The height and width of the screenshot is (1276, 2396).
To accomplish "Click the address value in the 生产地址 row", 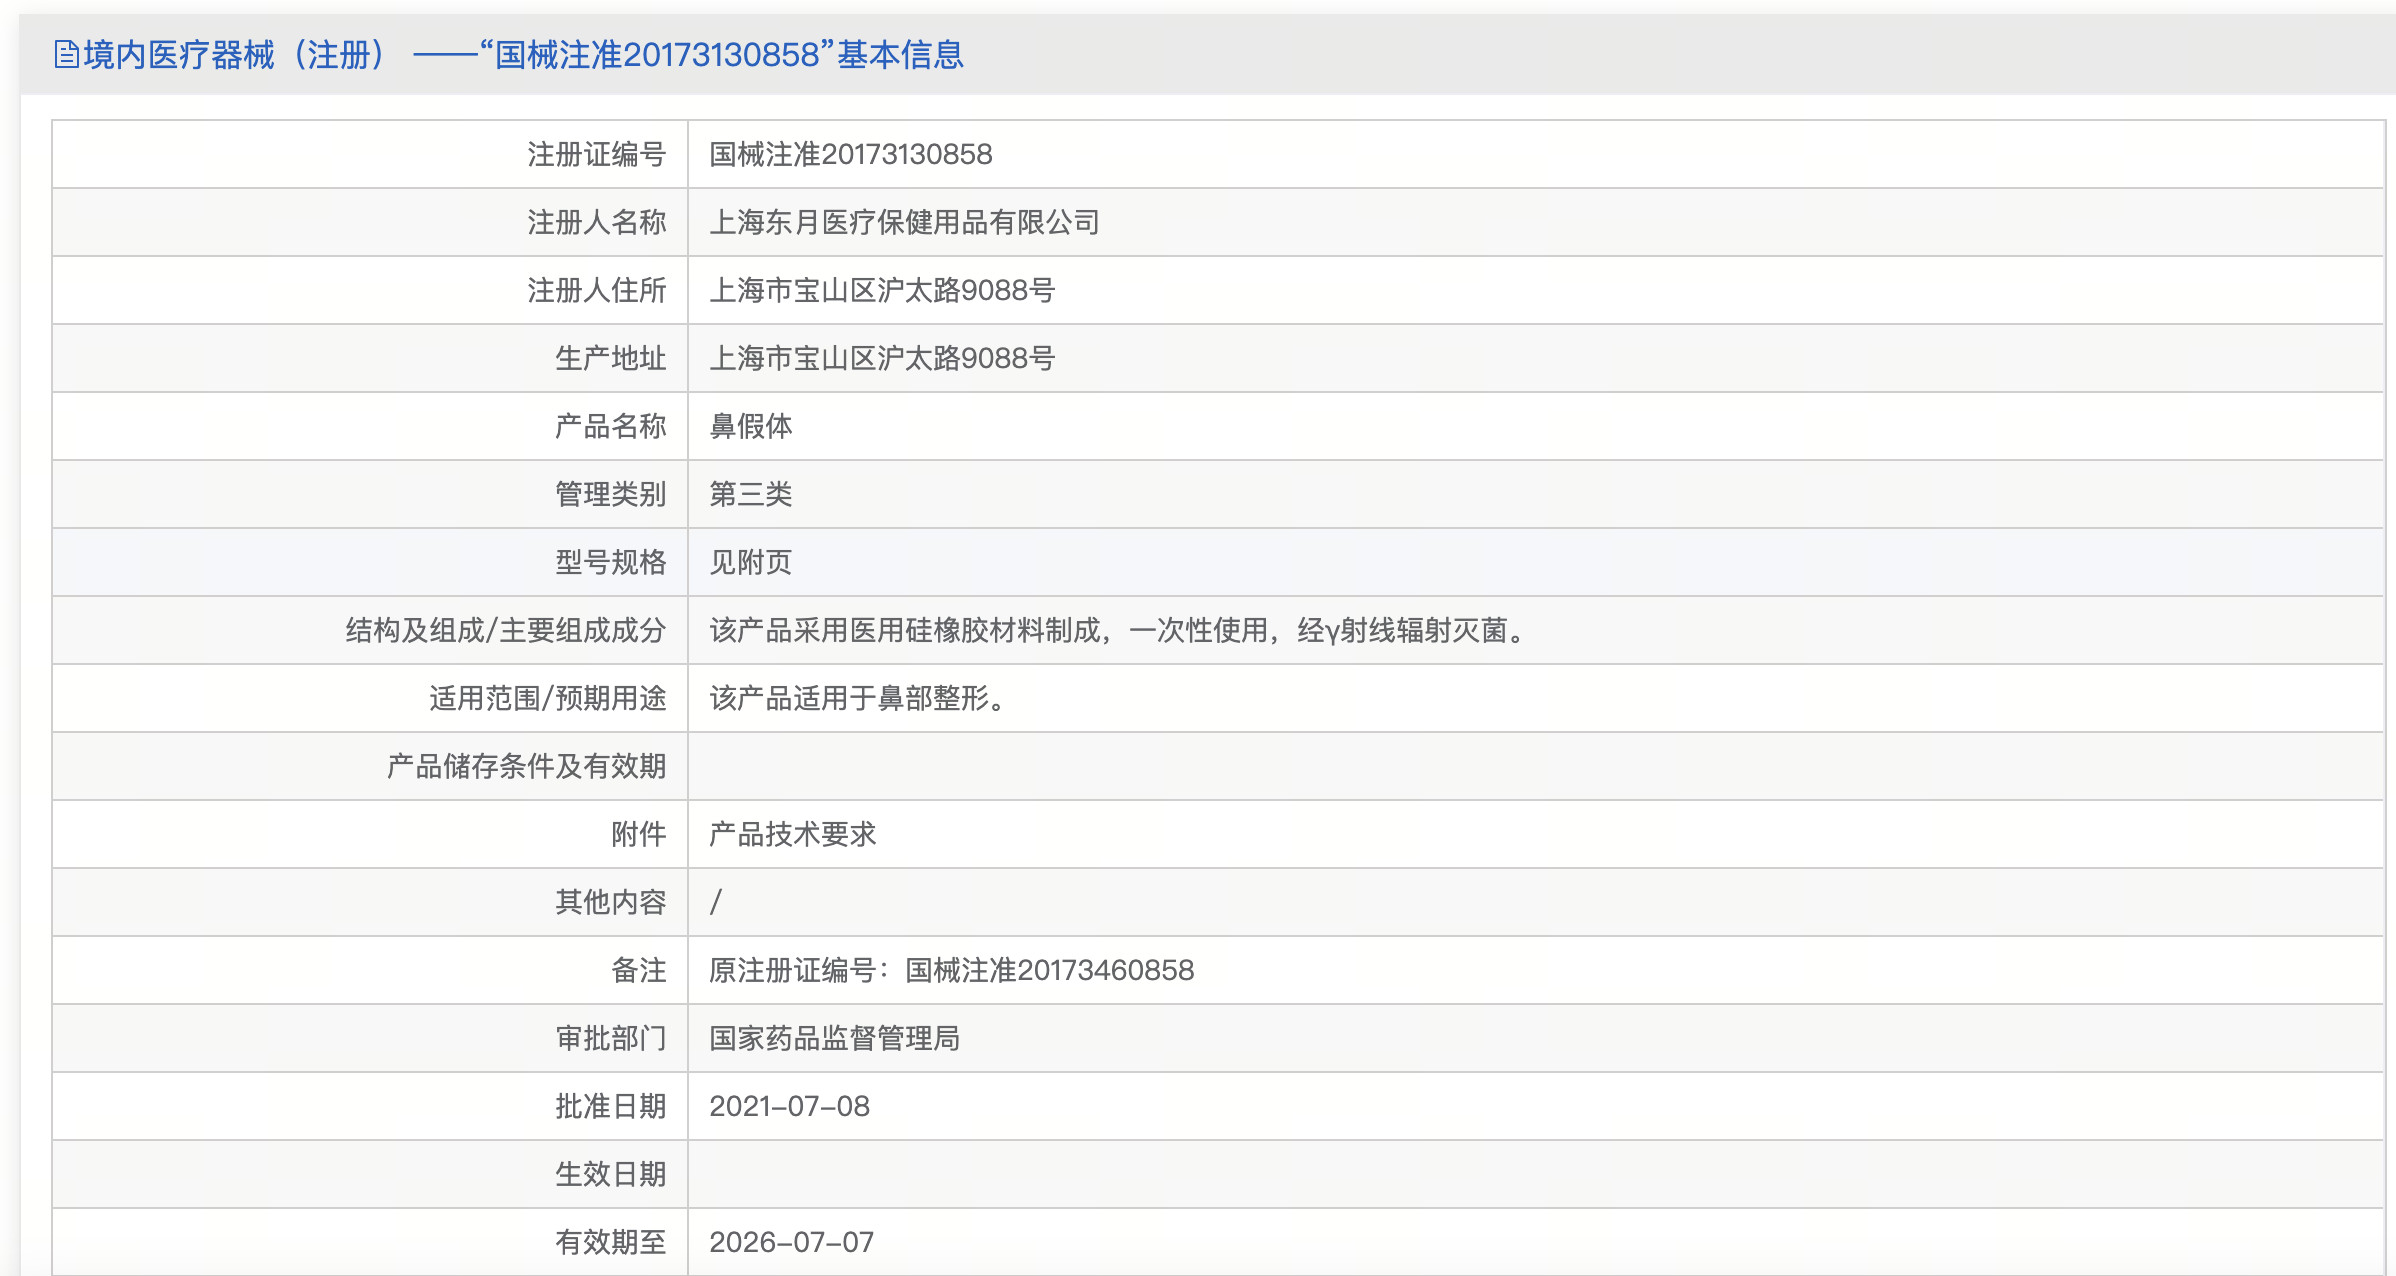I will pos(882,358).
